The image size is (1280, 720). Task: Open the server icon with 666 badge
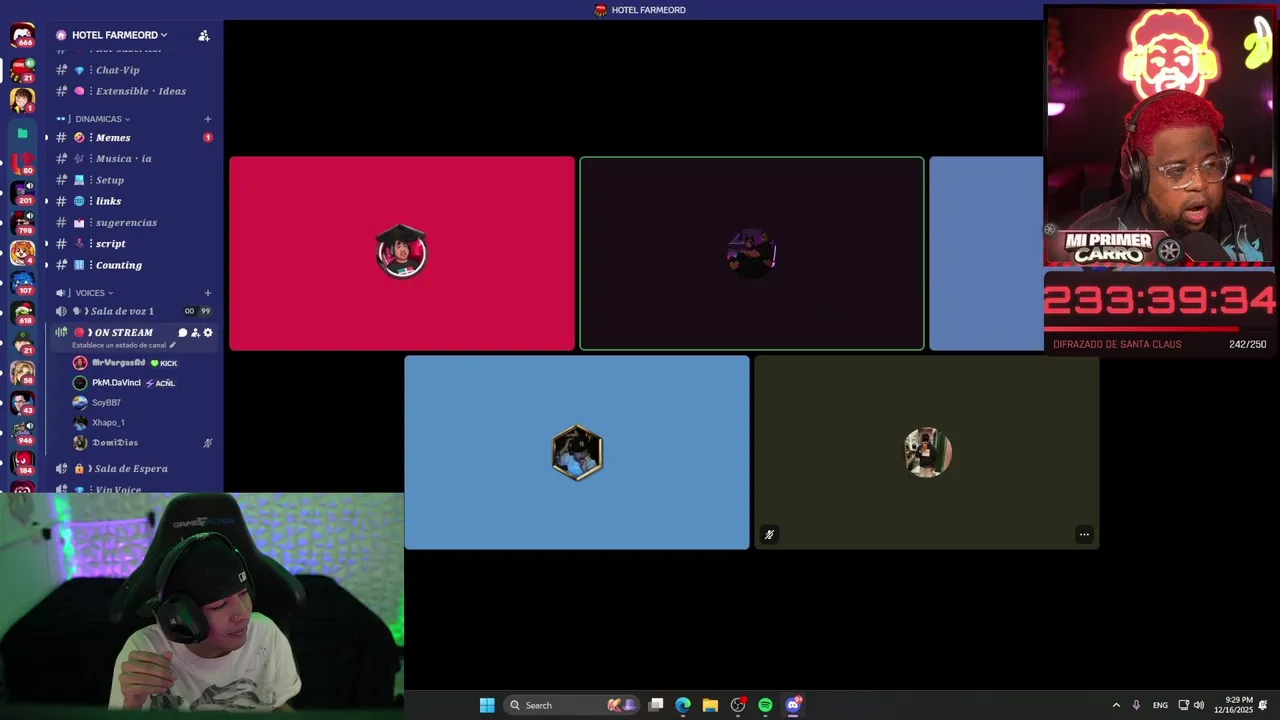(22, 36)
